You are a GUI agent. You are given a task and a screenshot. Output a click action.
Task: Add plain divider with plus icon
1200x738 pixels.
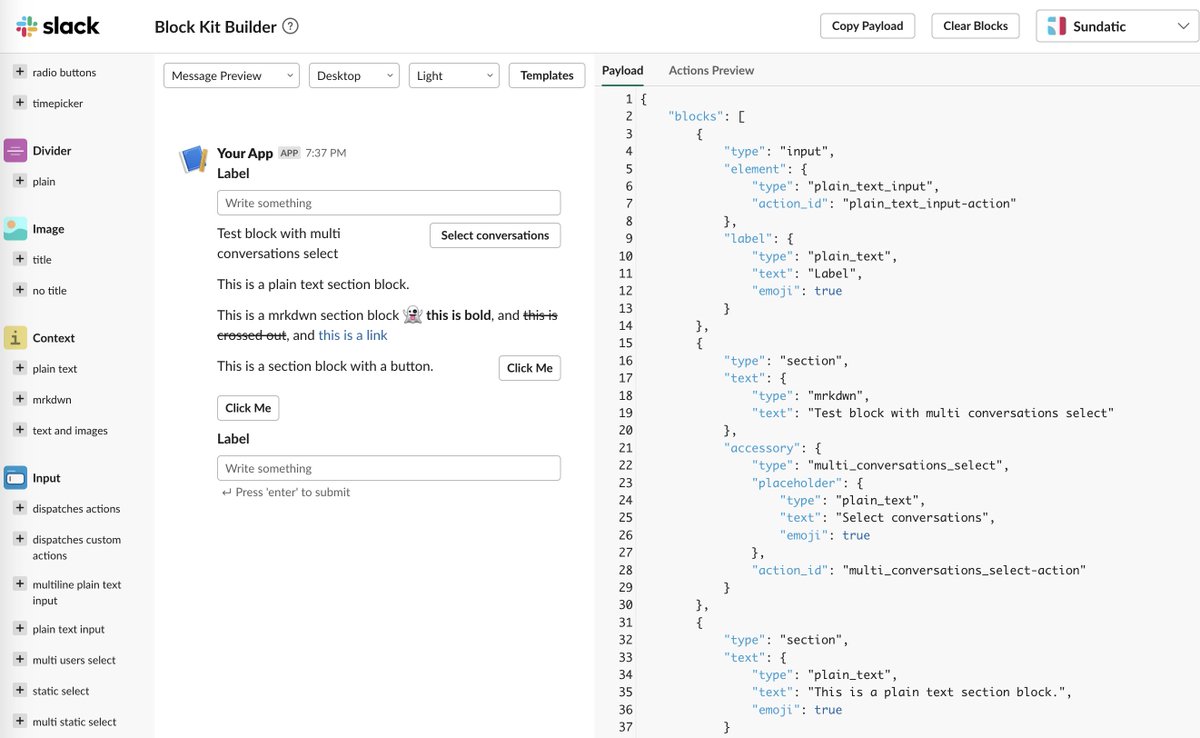pos(19,181)
